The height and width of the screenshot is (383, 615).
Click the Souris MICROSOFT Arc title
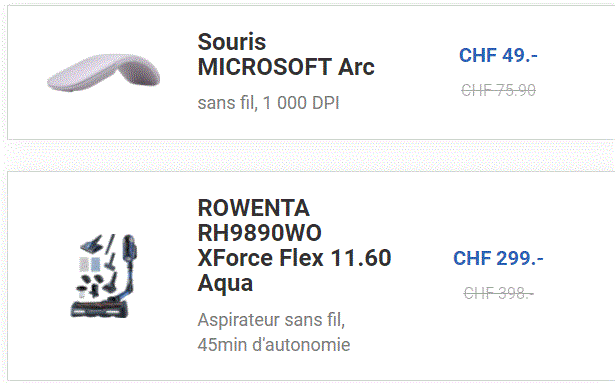[286, 54]
